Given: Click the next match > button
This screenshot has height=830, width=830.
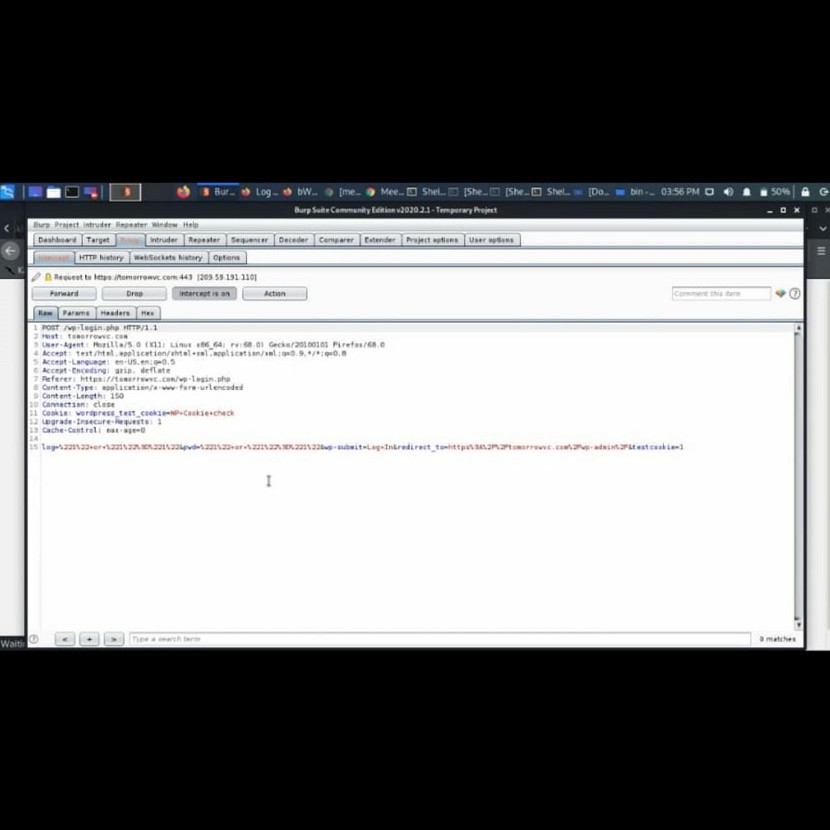Looking at the screenshot, I should click(x=114, y=639).
